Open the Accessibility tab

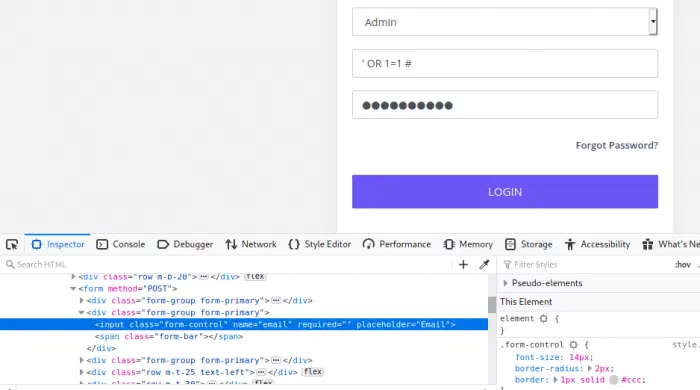(597, 245)
